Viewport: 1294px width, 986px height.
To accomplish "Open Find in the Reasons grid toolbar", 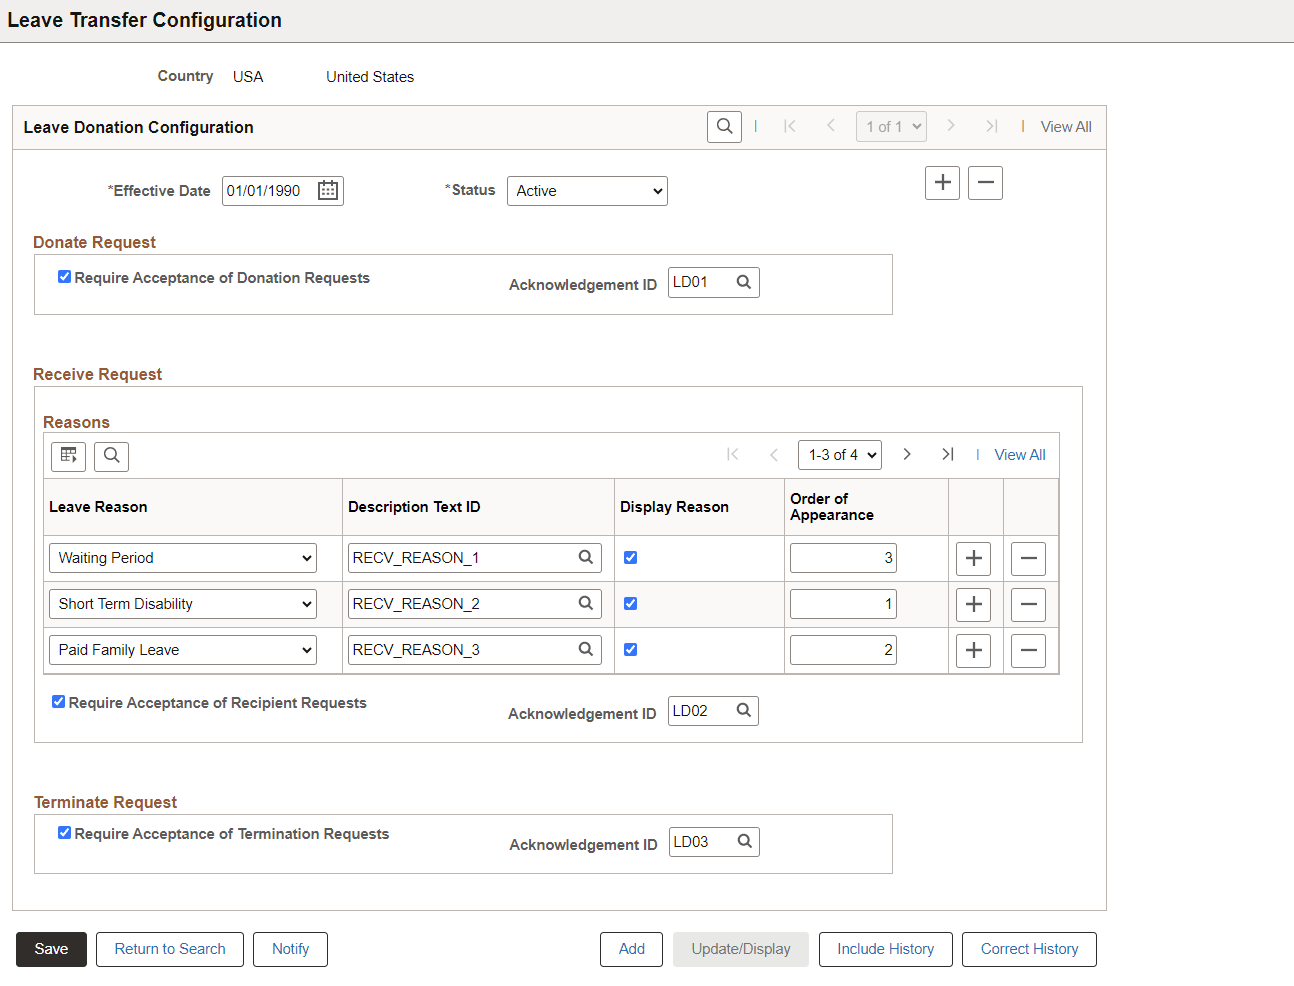I will 111,456.
